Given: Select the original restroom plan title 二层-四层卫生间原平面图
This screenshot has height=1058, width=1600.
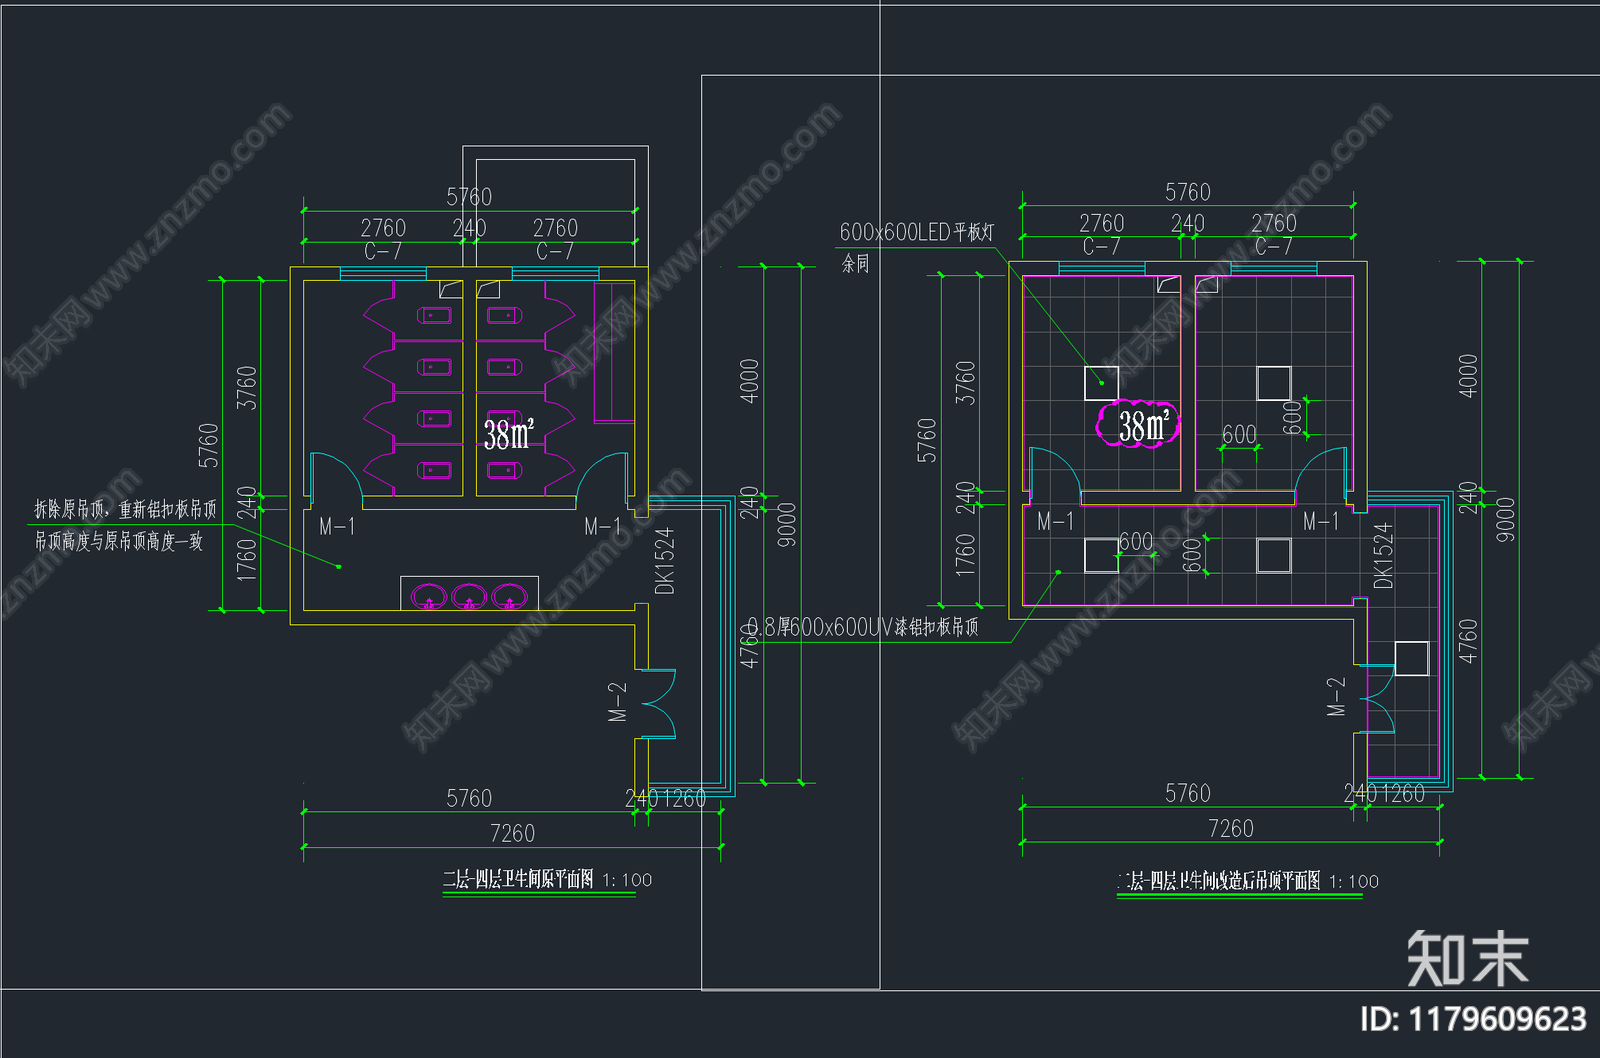Looking at the screenshot, I should point(518,879).
